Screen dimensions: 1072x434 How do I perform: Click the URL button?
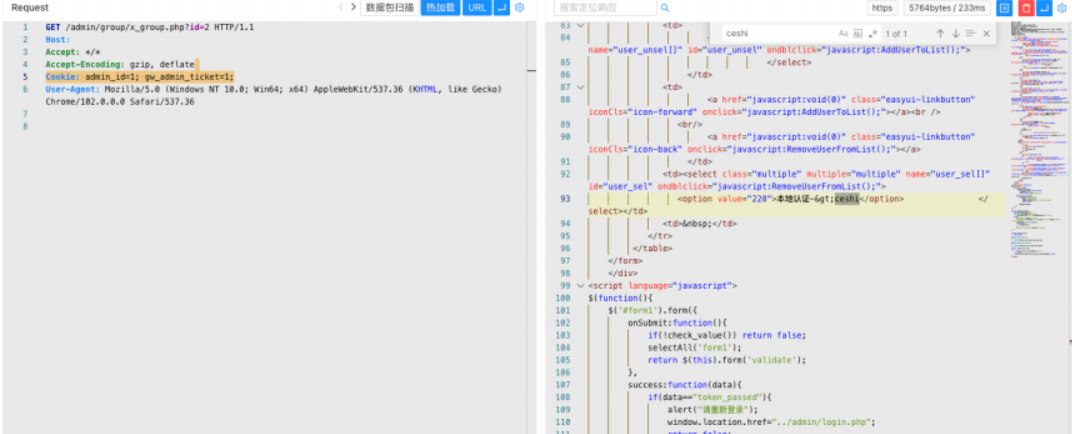(478, 8)
